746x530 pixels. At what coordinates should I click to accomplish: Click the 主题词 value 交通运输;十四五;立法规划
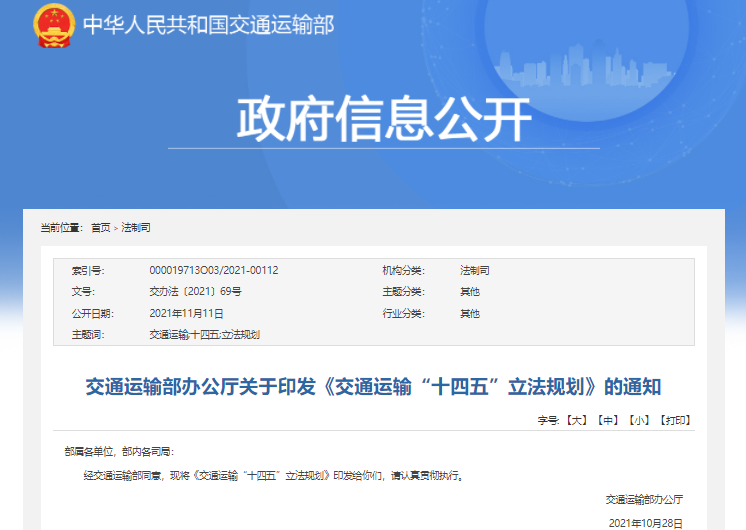point(204,335)
